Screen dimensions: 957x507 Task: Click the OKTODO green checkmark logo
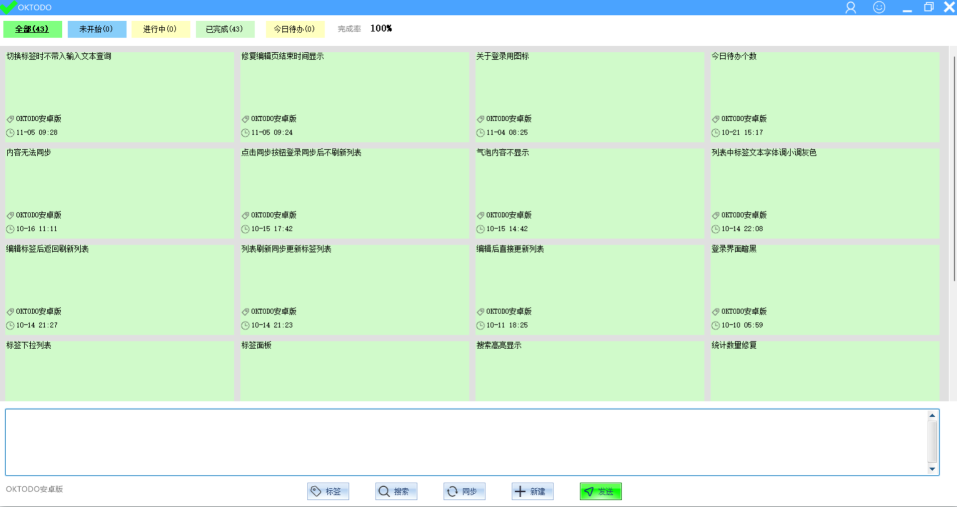pos(8,7)
